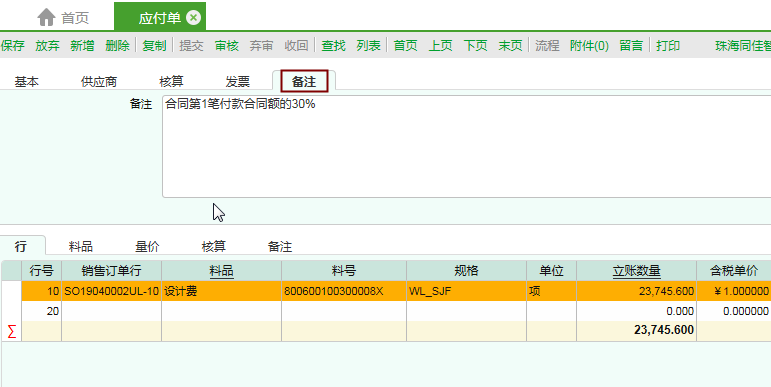Viewport: 771px width, 387px height.
Task: Click 收回 in the toolbar
Action: [x=297, y=46]
